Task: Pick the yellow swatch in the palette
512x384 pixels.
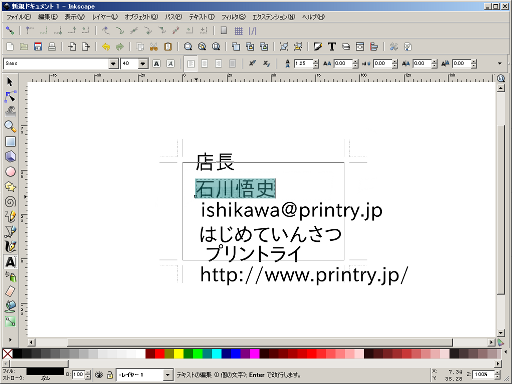Action: (x=179, y=354)
